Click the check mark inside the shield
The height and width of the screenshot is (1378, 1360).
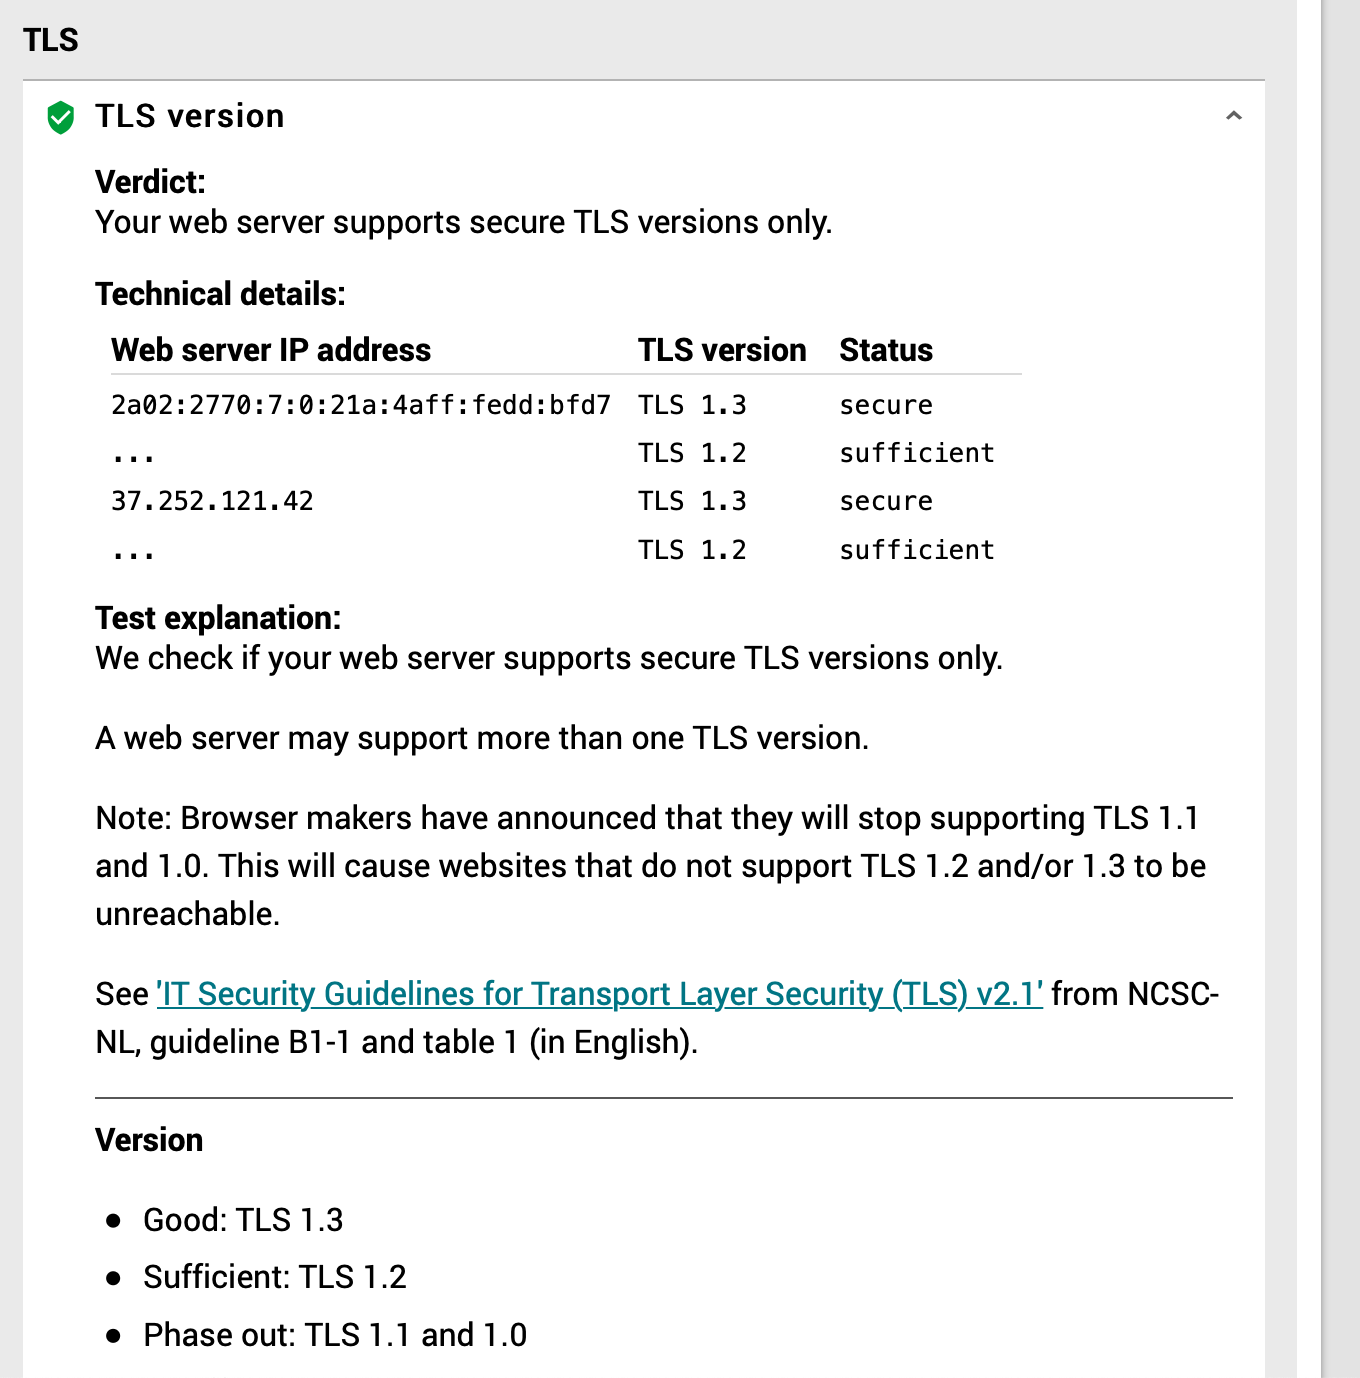pyautogui.click(x=60, y=117)
